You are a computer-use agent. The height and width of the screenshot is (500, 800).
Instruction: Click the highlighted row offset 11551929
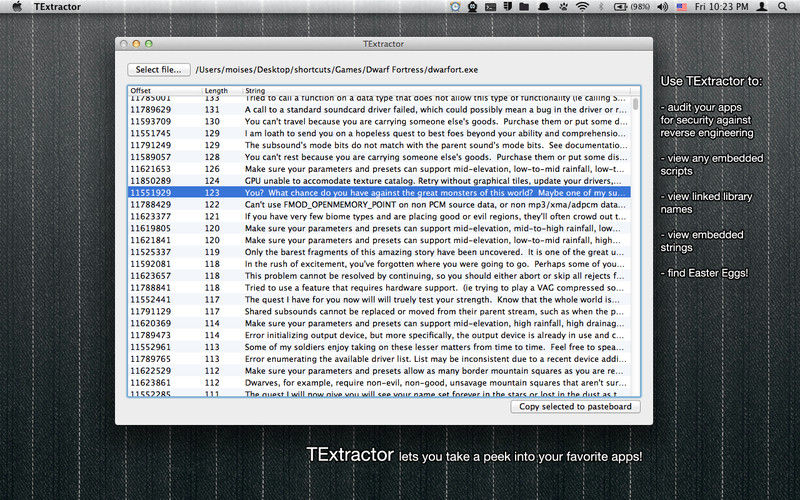pyautogui.click(x=379, y=193)
